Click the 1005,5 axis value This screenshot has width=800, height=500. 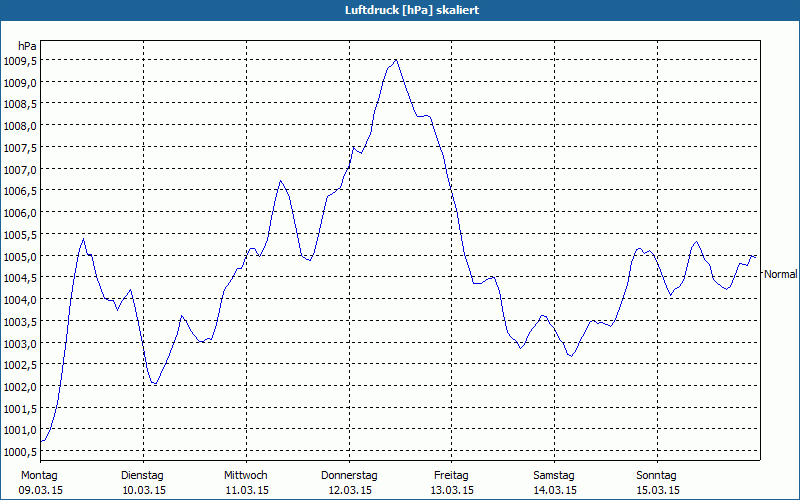pos(20,235)
